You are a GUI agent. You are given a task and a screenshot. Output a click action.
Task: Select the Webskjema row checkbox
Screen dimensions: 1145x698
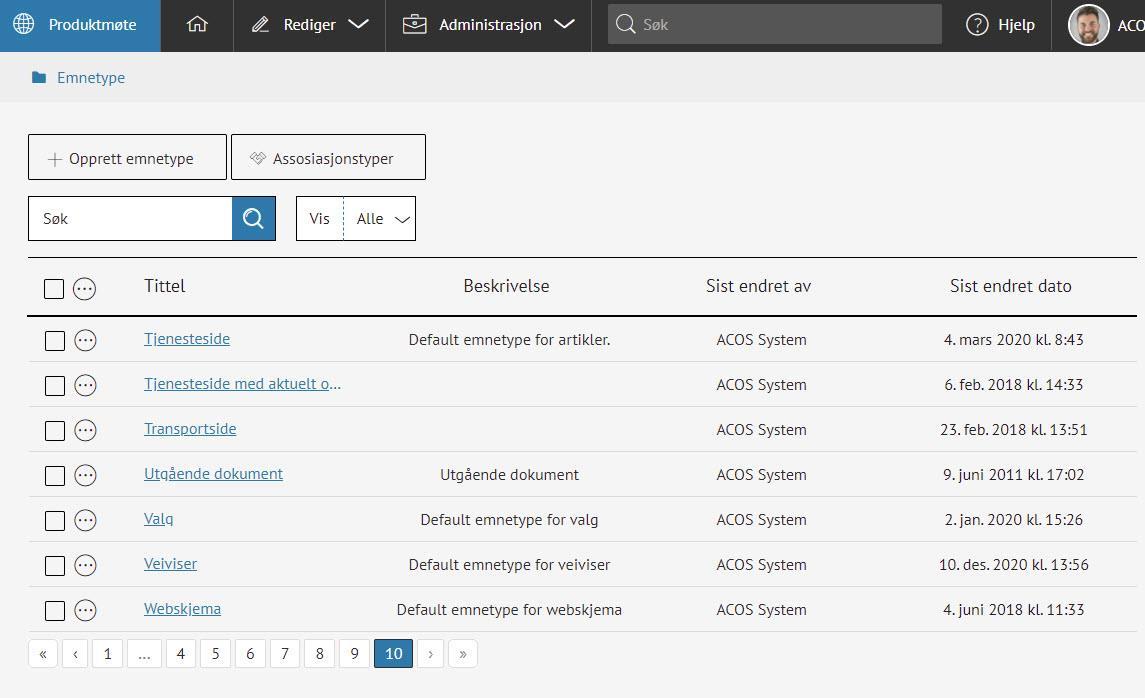tap(55, 610)
